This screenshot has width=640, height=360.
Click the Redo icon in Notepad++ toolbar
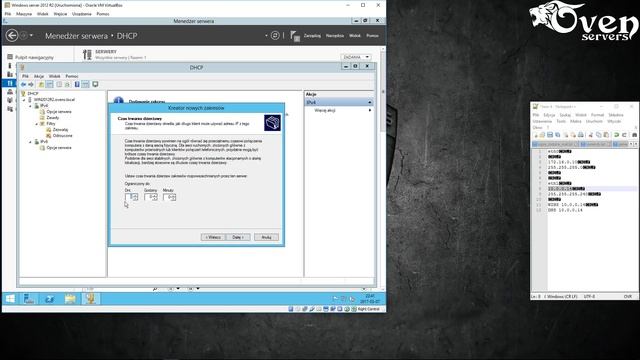624,135
